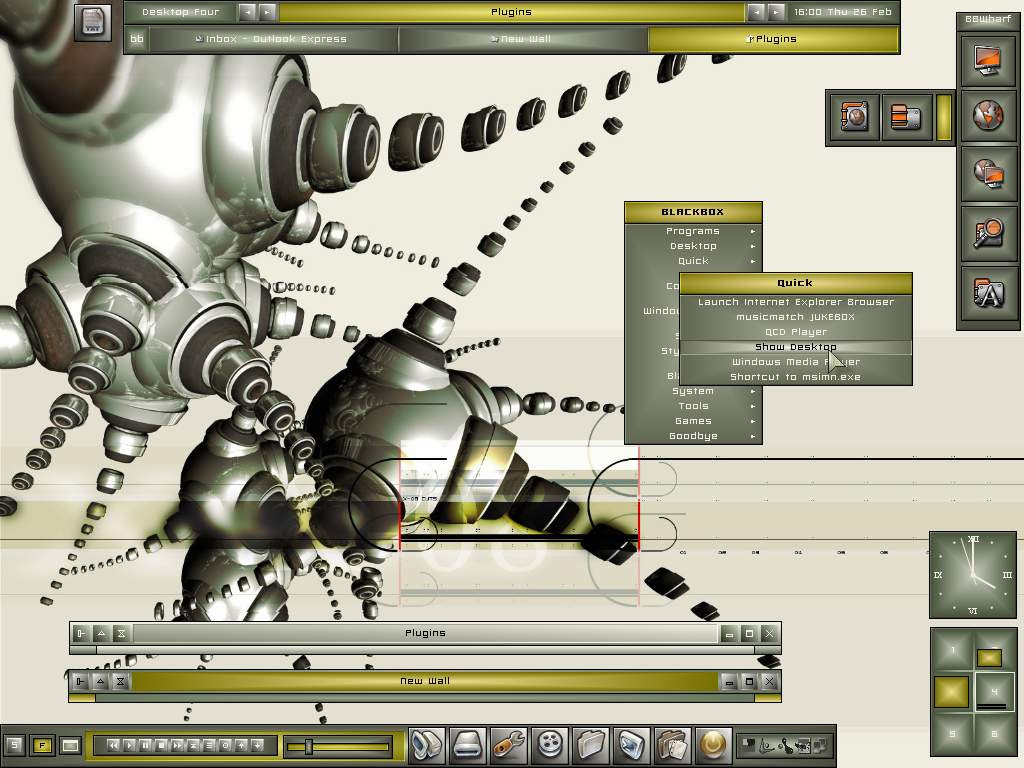Click the Plugins window title bar
1024x768 pixels.
[x=425, y=633]
